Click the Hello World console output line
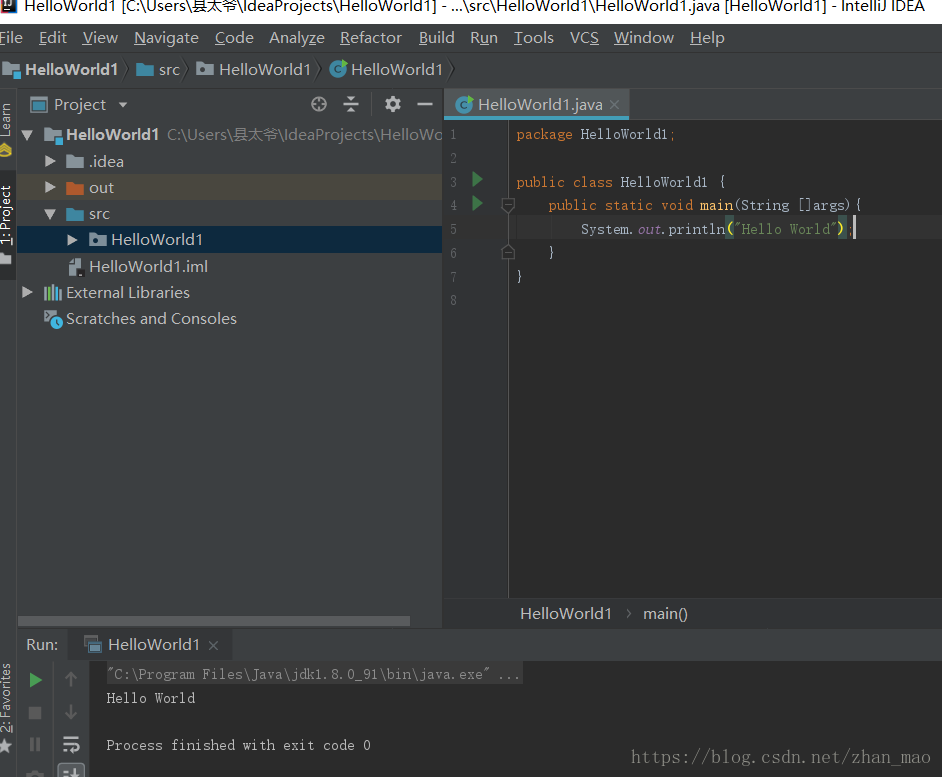 click(x=151, y=698)
